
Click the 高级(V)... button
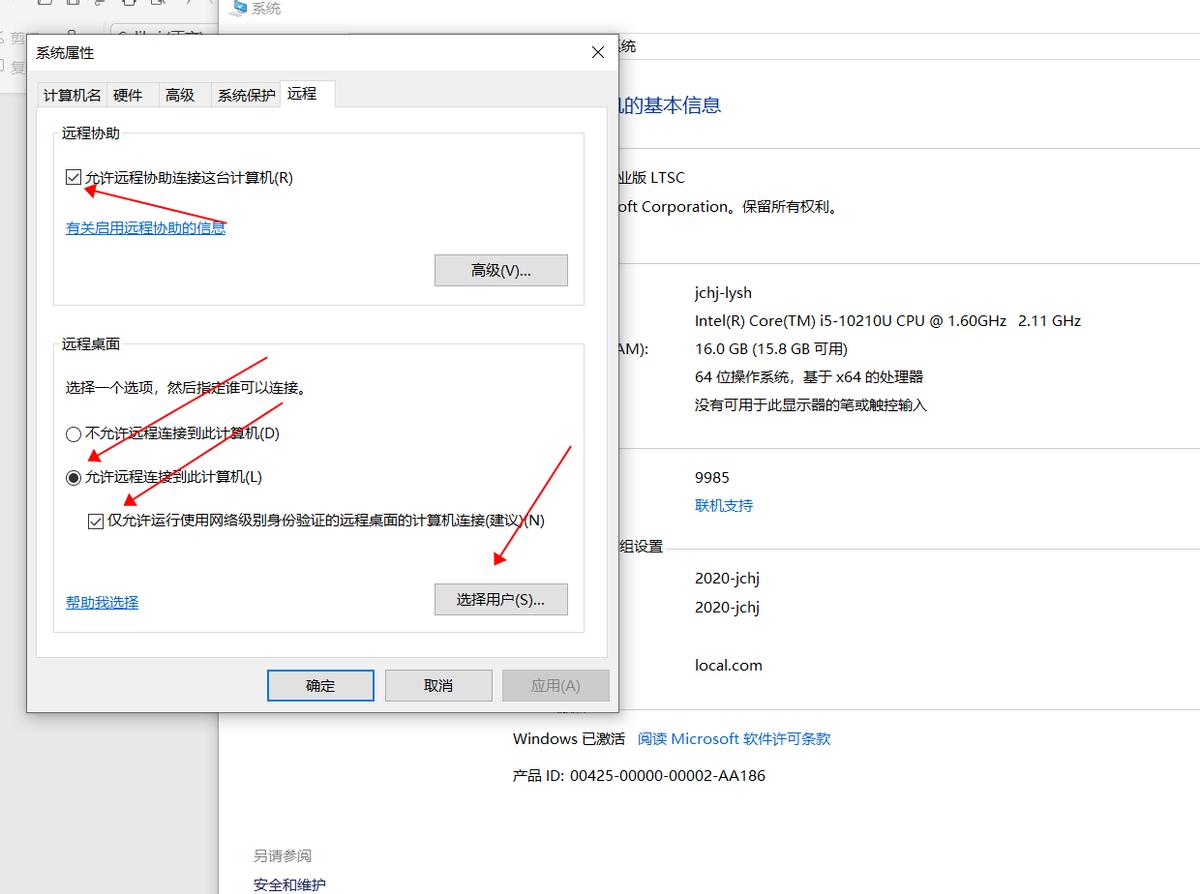(501, 270)
